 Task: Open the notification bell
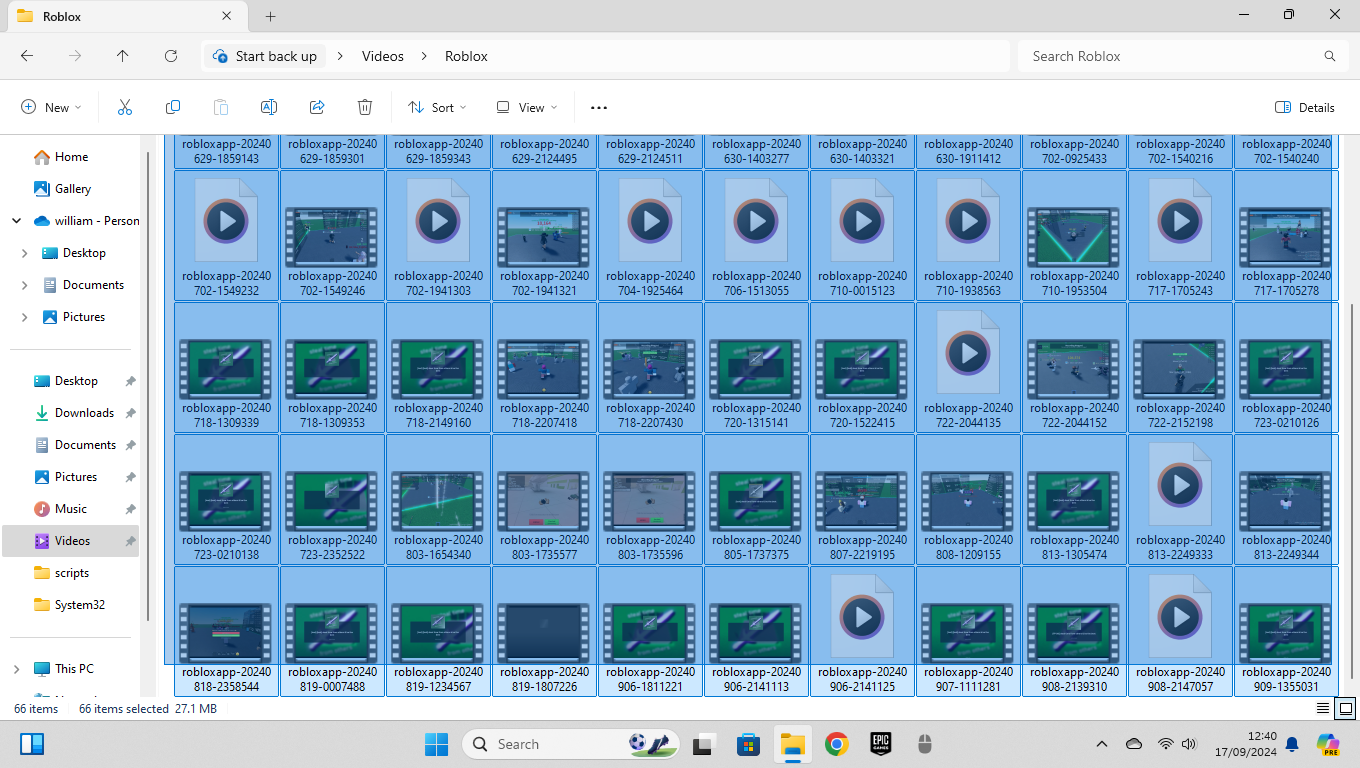pos(1292,744)
